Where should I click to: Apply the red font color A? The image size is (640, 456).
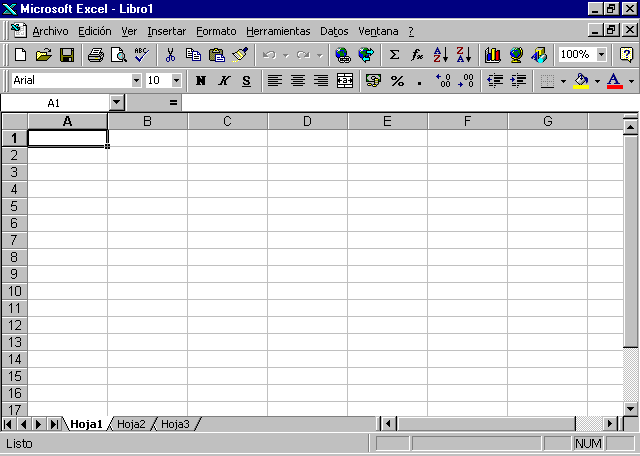(x=615, y=80)
